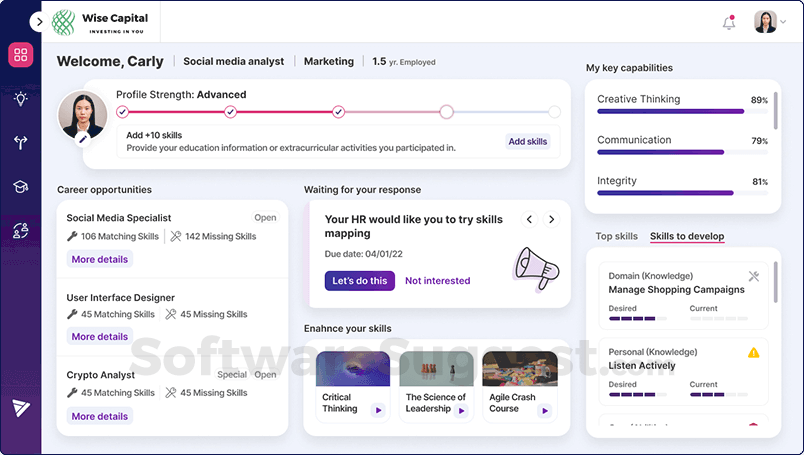Click the pencil edit icon on profile photo
Image resolution: width=804 pixels, height=455 pixels.
pyautogui.click(x=82, y=140)
